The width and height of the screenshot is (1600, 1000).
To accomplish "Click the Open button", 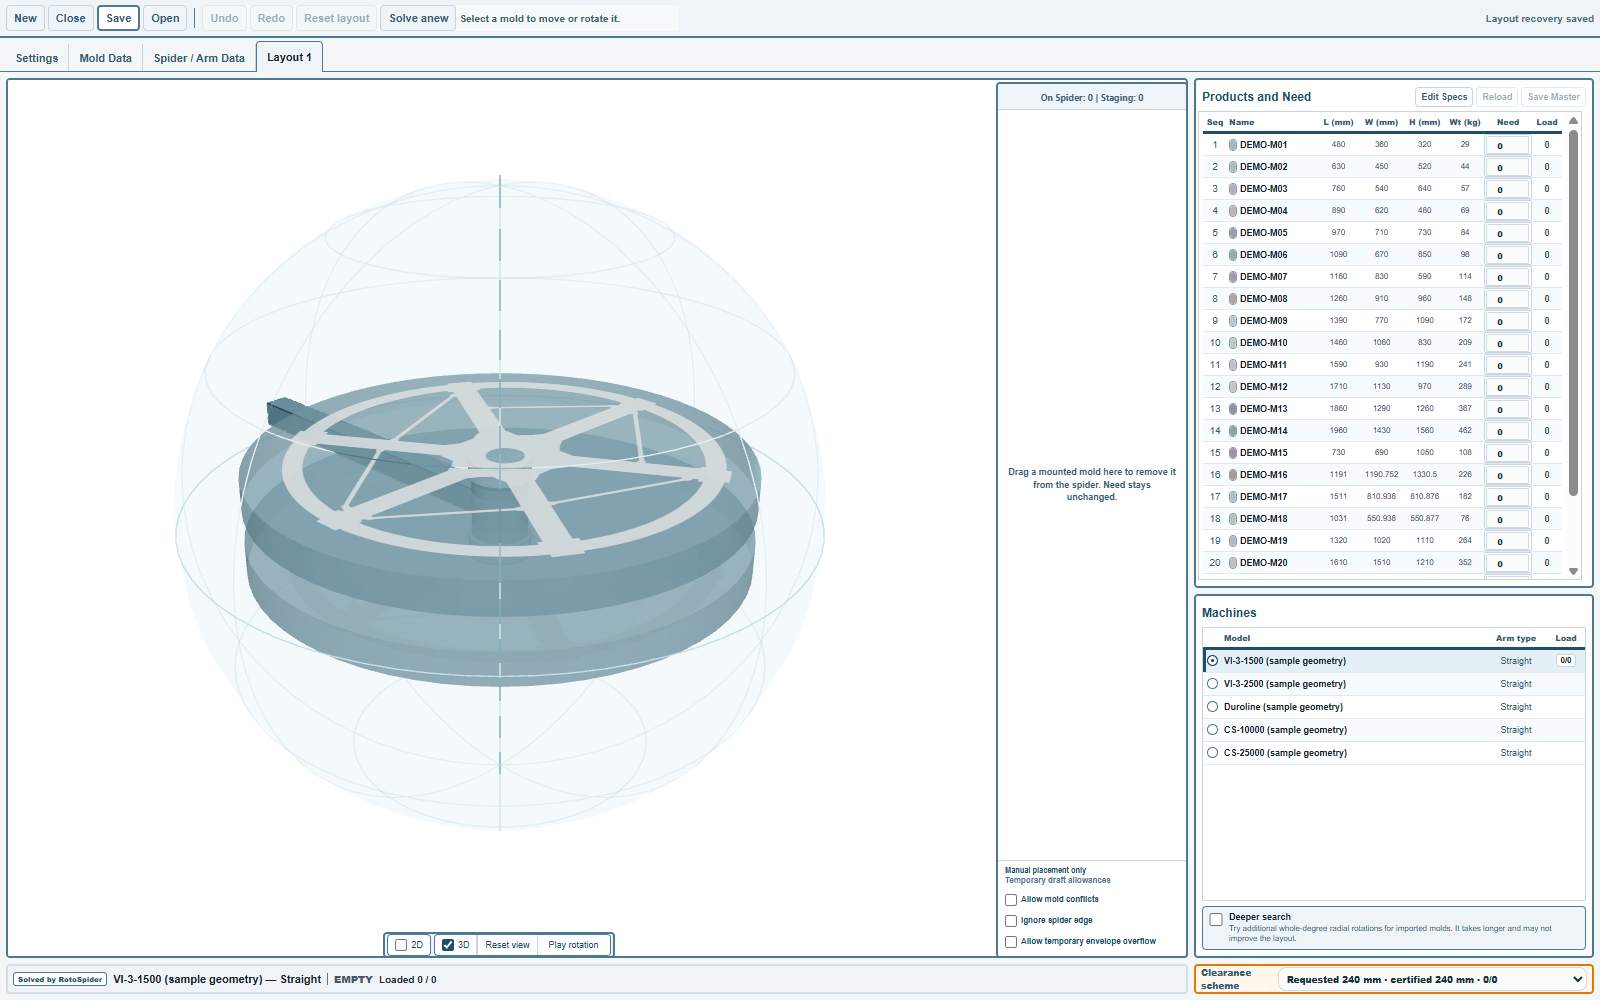I will point(166,18).
